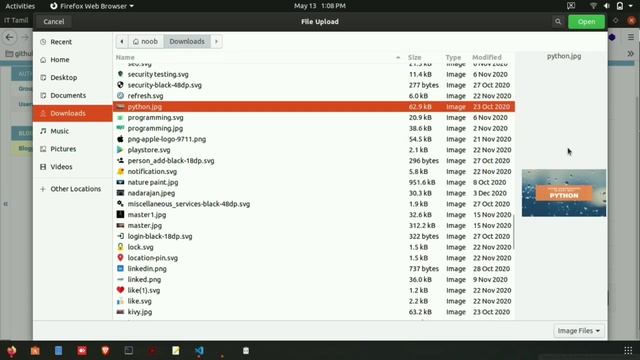Select notification.svg file
Image resolution: width=640 pixels, height=360 pixels.
pos(313,171)
